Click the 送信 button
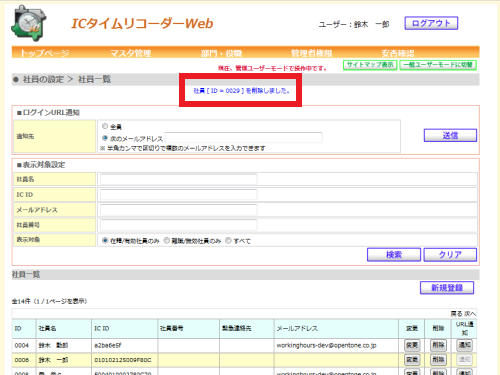 coord(450,135)
